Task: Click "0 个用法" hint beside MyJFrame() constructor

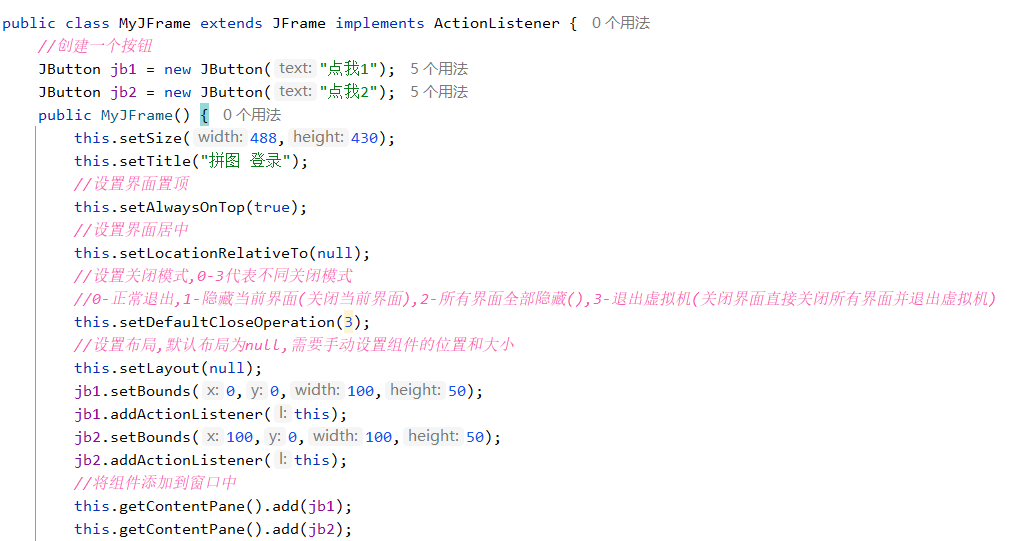Action: click(x=251, y=115)
